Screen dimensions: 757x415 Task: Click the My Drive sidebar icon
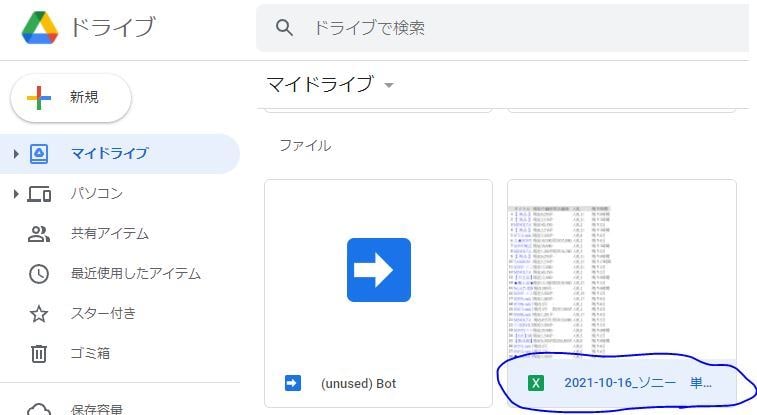(x=39, y=154)
